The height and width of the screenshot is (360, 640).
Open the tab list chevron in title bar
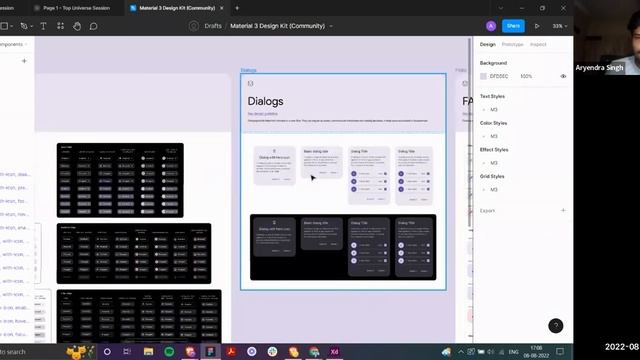coord(500,8)
